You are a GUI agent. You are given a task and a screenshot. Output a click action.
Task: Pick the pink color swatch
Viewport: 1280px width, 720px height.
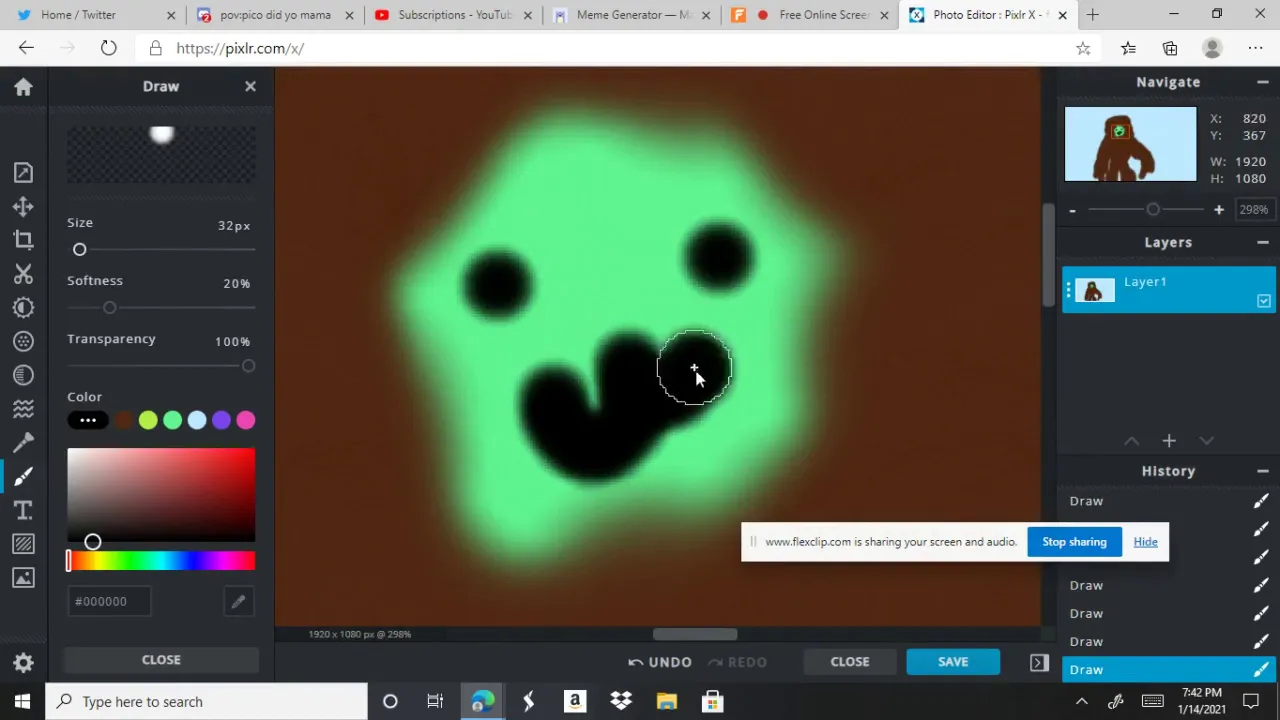coord(246,420)
